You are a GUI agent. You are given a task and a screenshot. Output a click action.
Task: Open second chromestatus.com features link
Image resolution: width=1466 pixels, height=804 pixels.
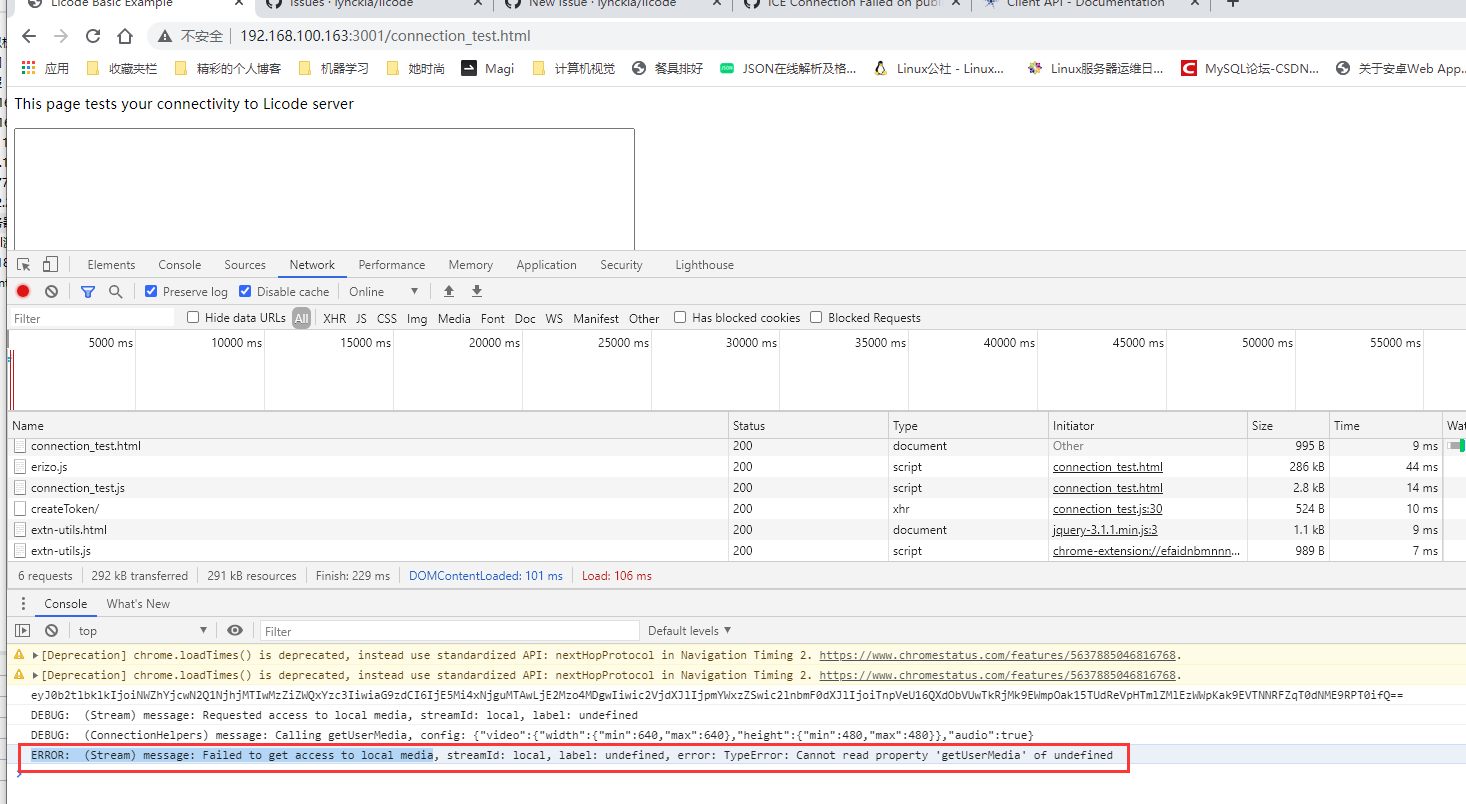pyautogui.click(x=999, y=675)
